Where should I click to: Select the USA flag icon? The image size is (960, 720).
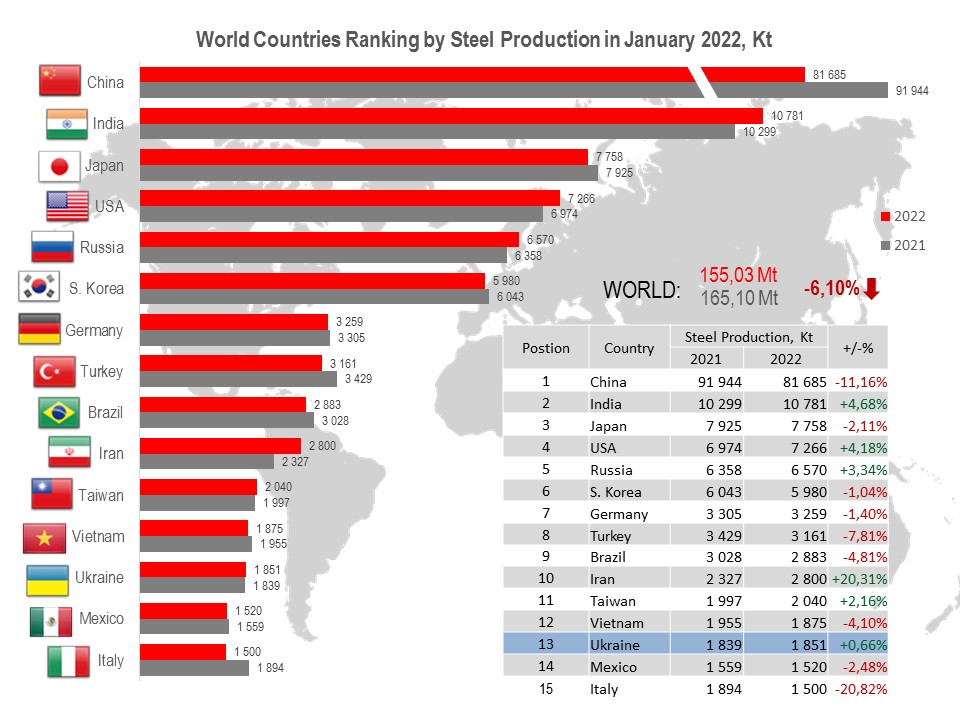(67, 206)
